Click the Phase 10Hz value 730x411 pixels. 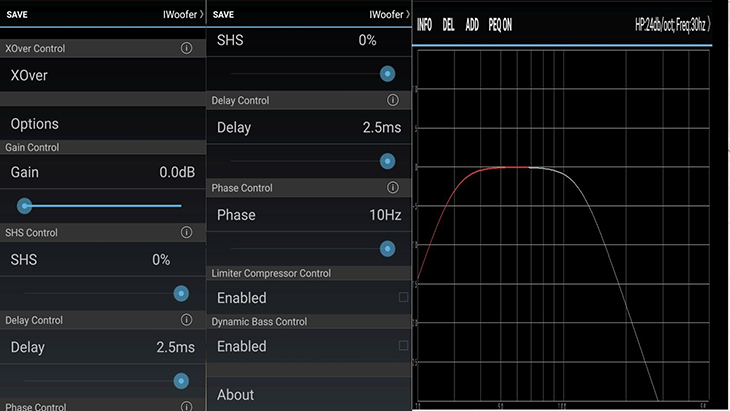pos(385,215)
